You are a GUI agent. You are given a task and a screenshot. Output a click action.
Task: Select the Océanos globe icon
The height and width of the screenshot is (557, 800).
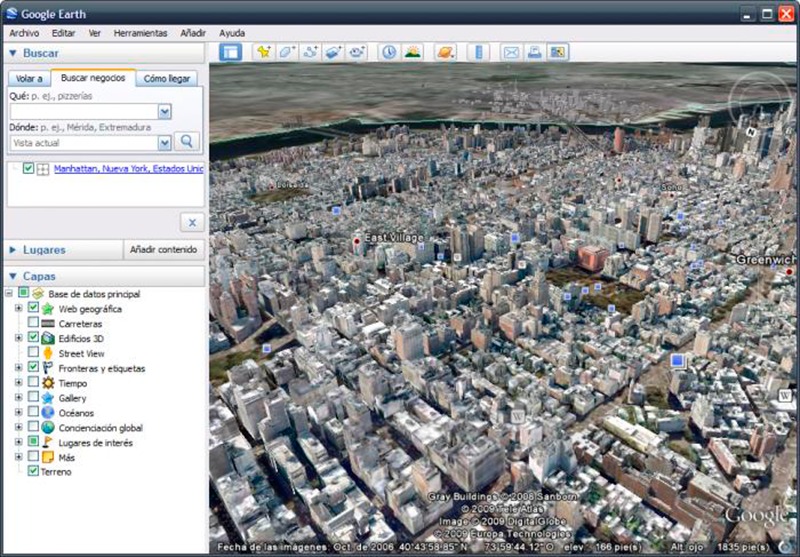(x=48, y=413)
